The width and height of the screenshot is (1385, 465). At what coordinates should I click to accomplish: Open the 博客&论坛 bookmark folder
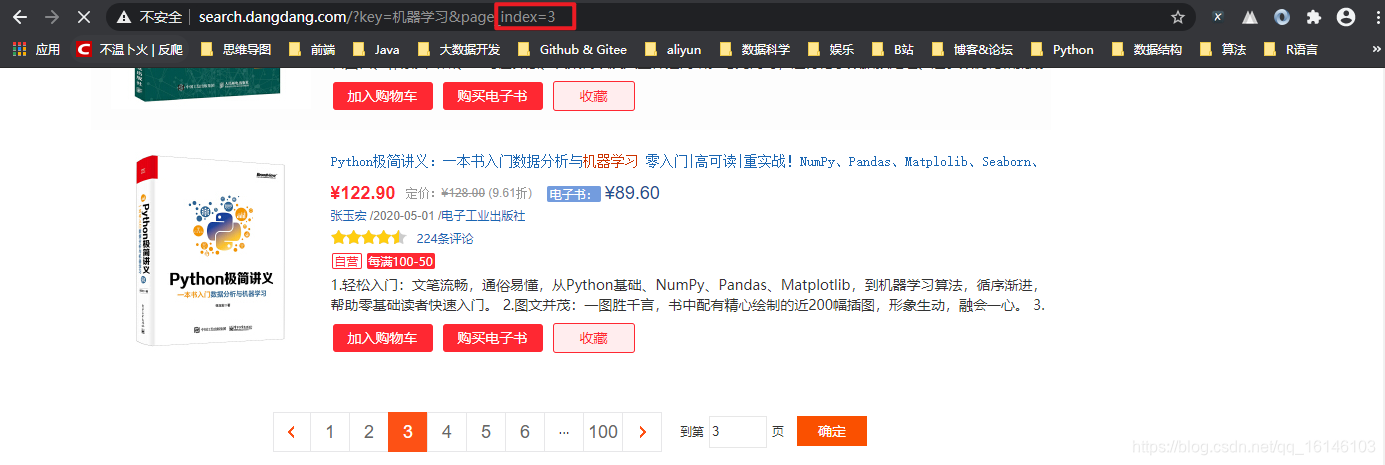pos(973,49)
